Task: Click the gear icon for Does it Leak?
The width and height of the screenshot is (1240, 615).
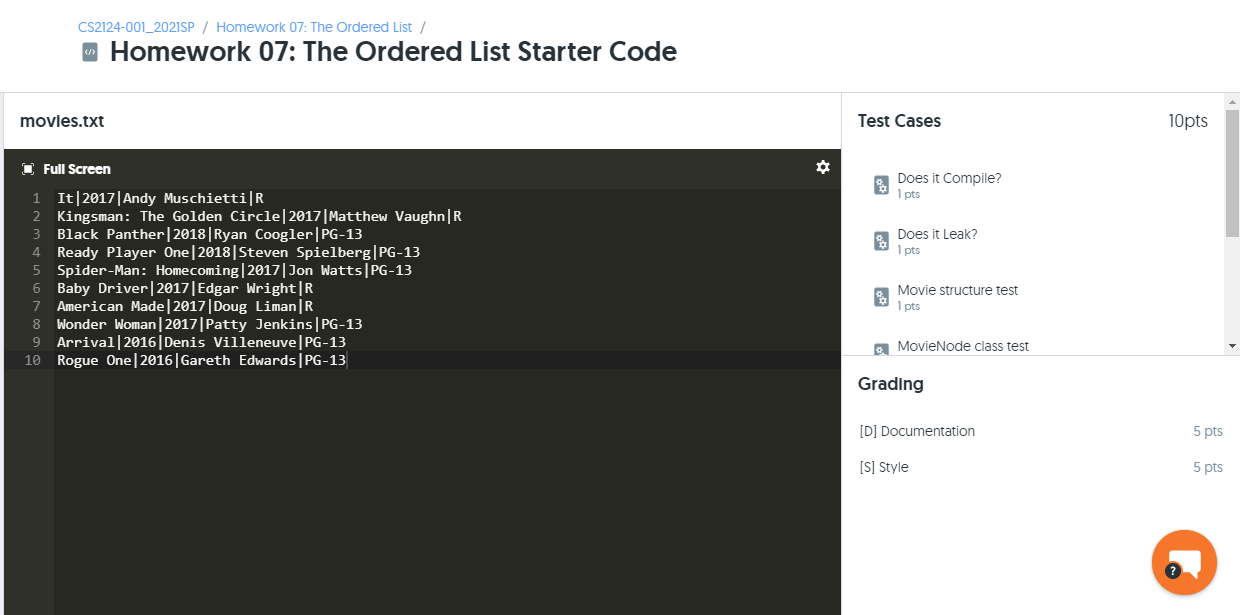Action: [x=881, y=241]
